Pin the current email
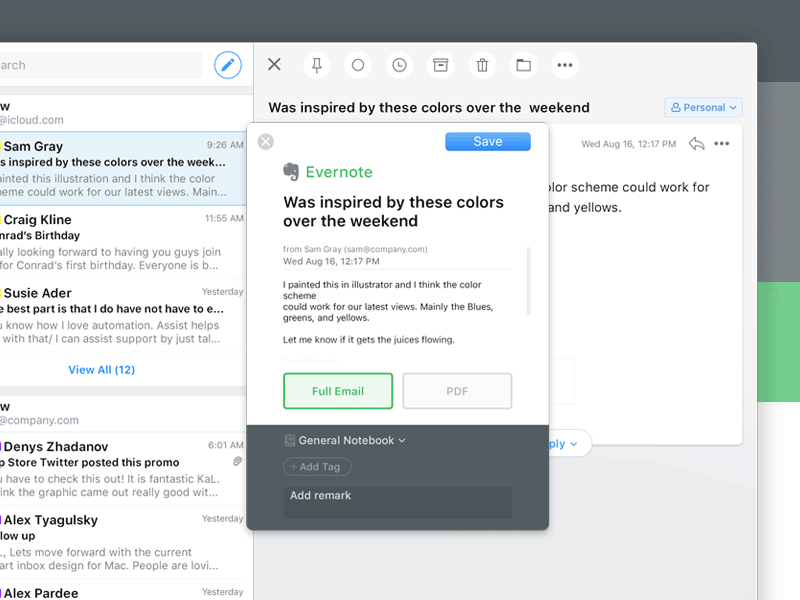 click(x=316, y=65)
